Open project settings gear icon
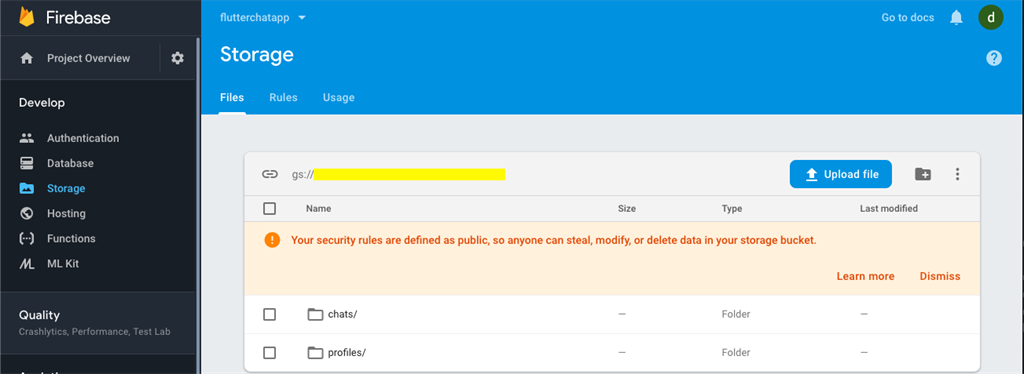The image size is (1024, 374). pos(178,58)
